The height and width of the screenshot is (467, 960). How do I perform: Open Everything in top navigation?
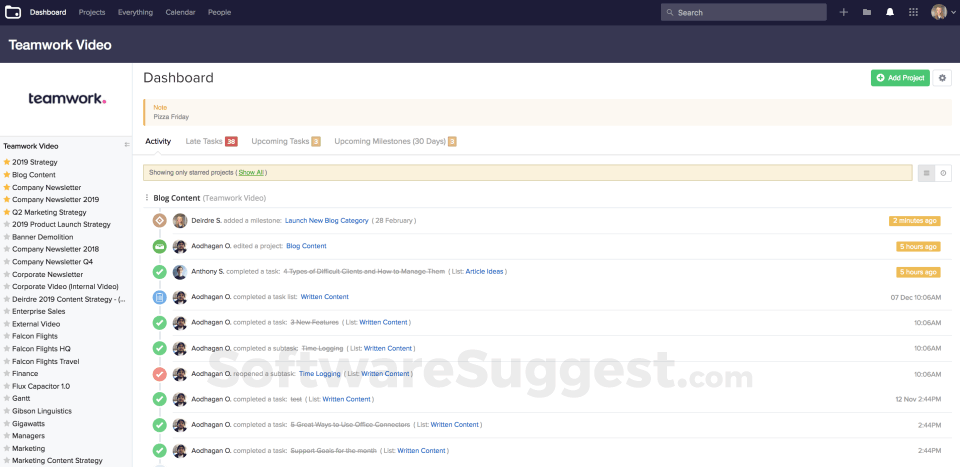click(135, 12)
